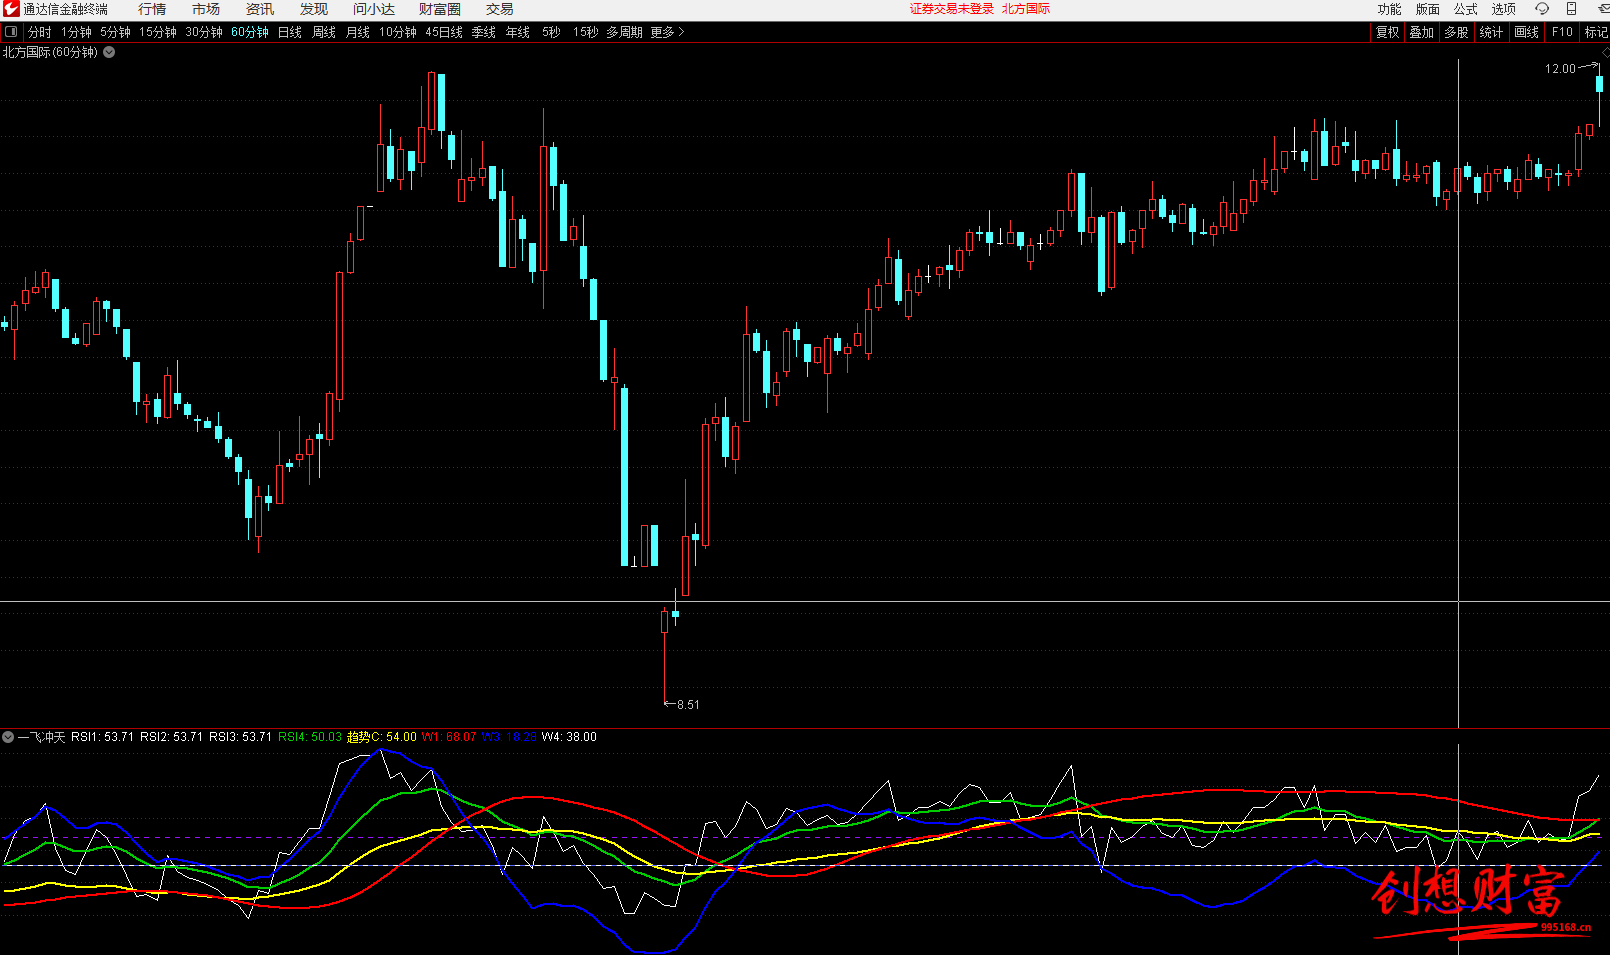Viewport: 1610px width, 955px height.
Task: Click the yellow 趋势C: 54.00 value
Action: (x=382, y=737)
